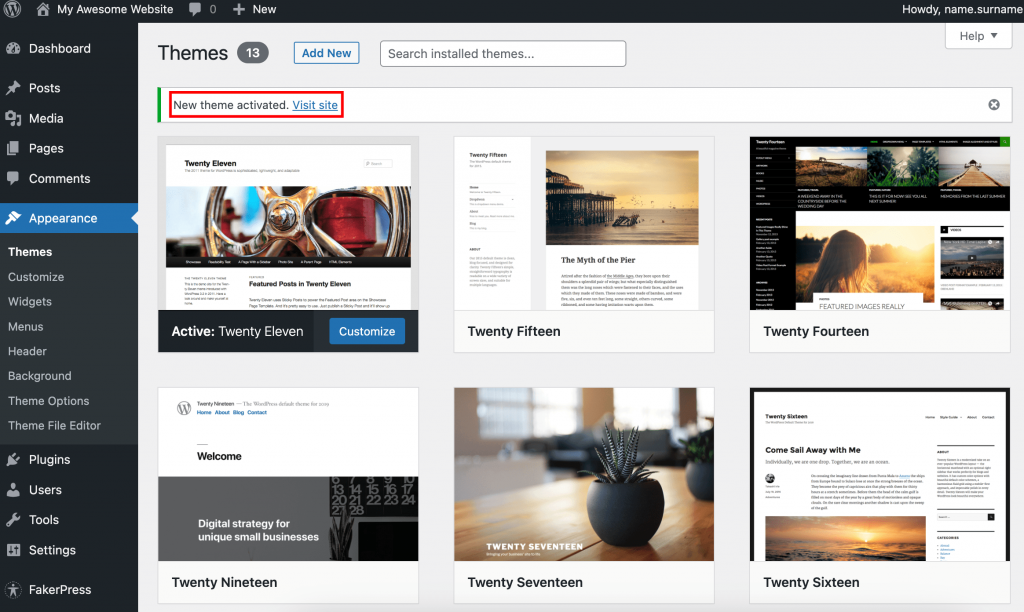Expand the Help dropdown panel
Viewport: 1024px width, 612px height.
pyautogui.click(x=977, y=35)
